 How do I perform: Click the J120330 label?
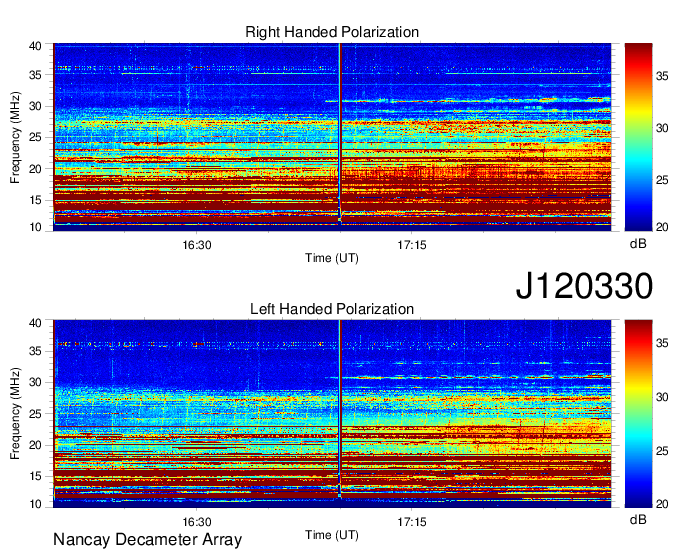pos(584,286)
